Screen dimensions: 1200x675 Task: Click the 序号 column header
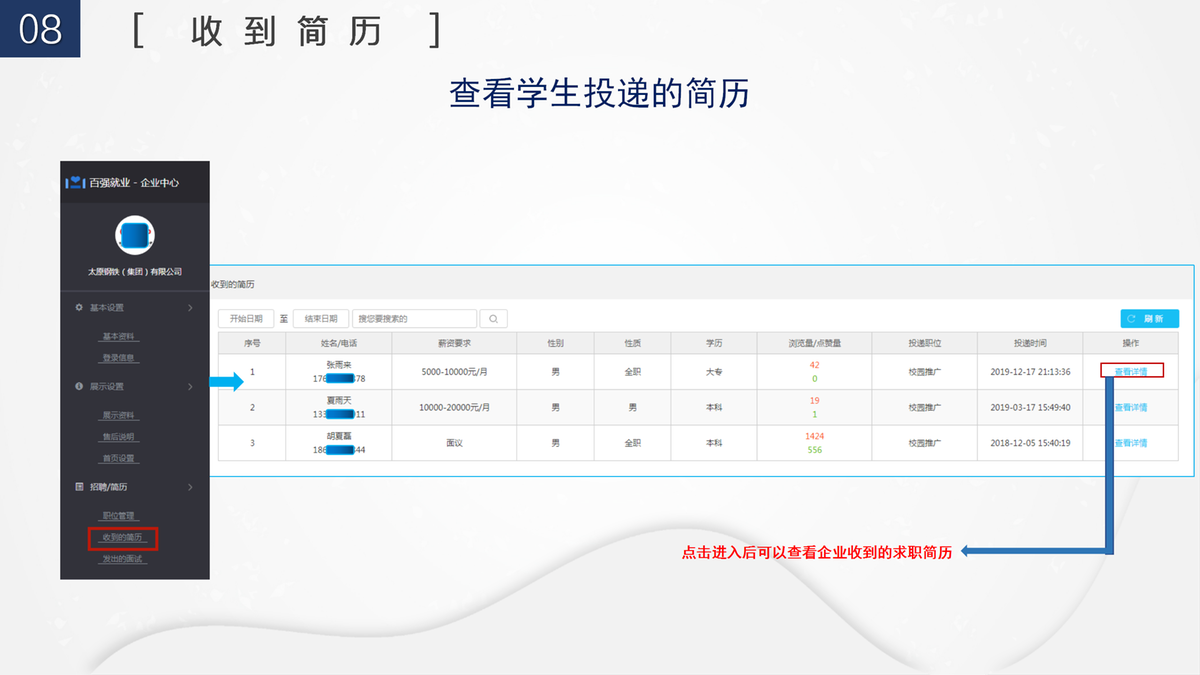252,343
